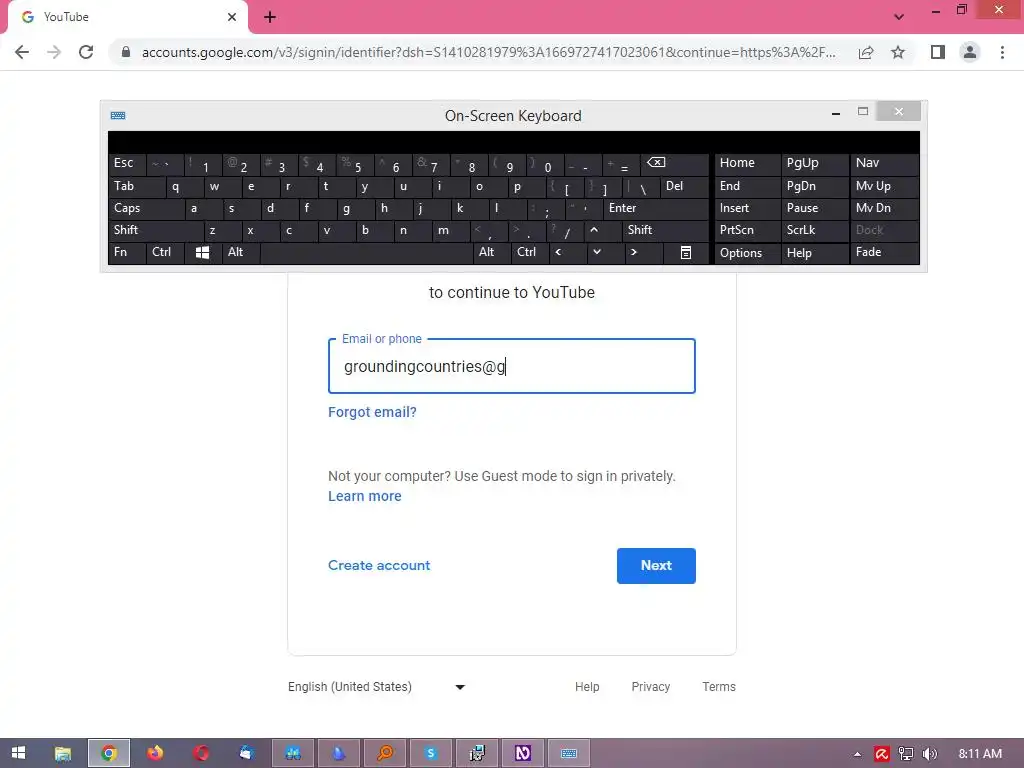Click the blue Next button
Screen dimensions: 1024x768
(656, 566)
